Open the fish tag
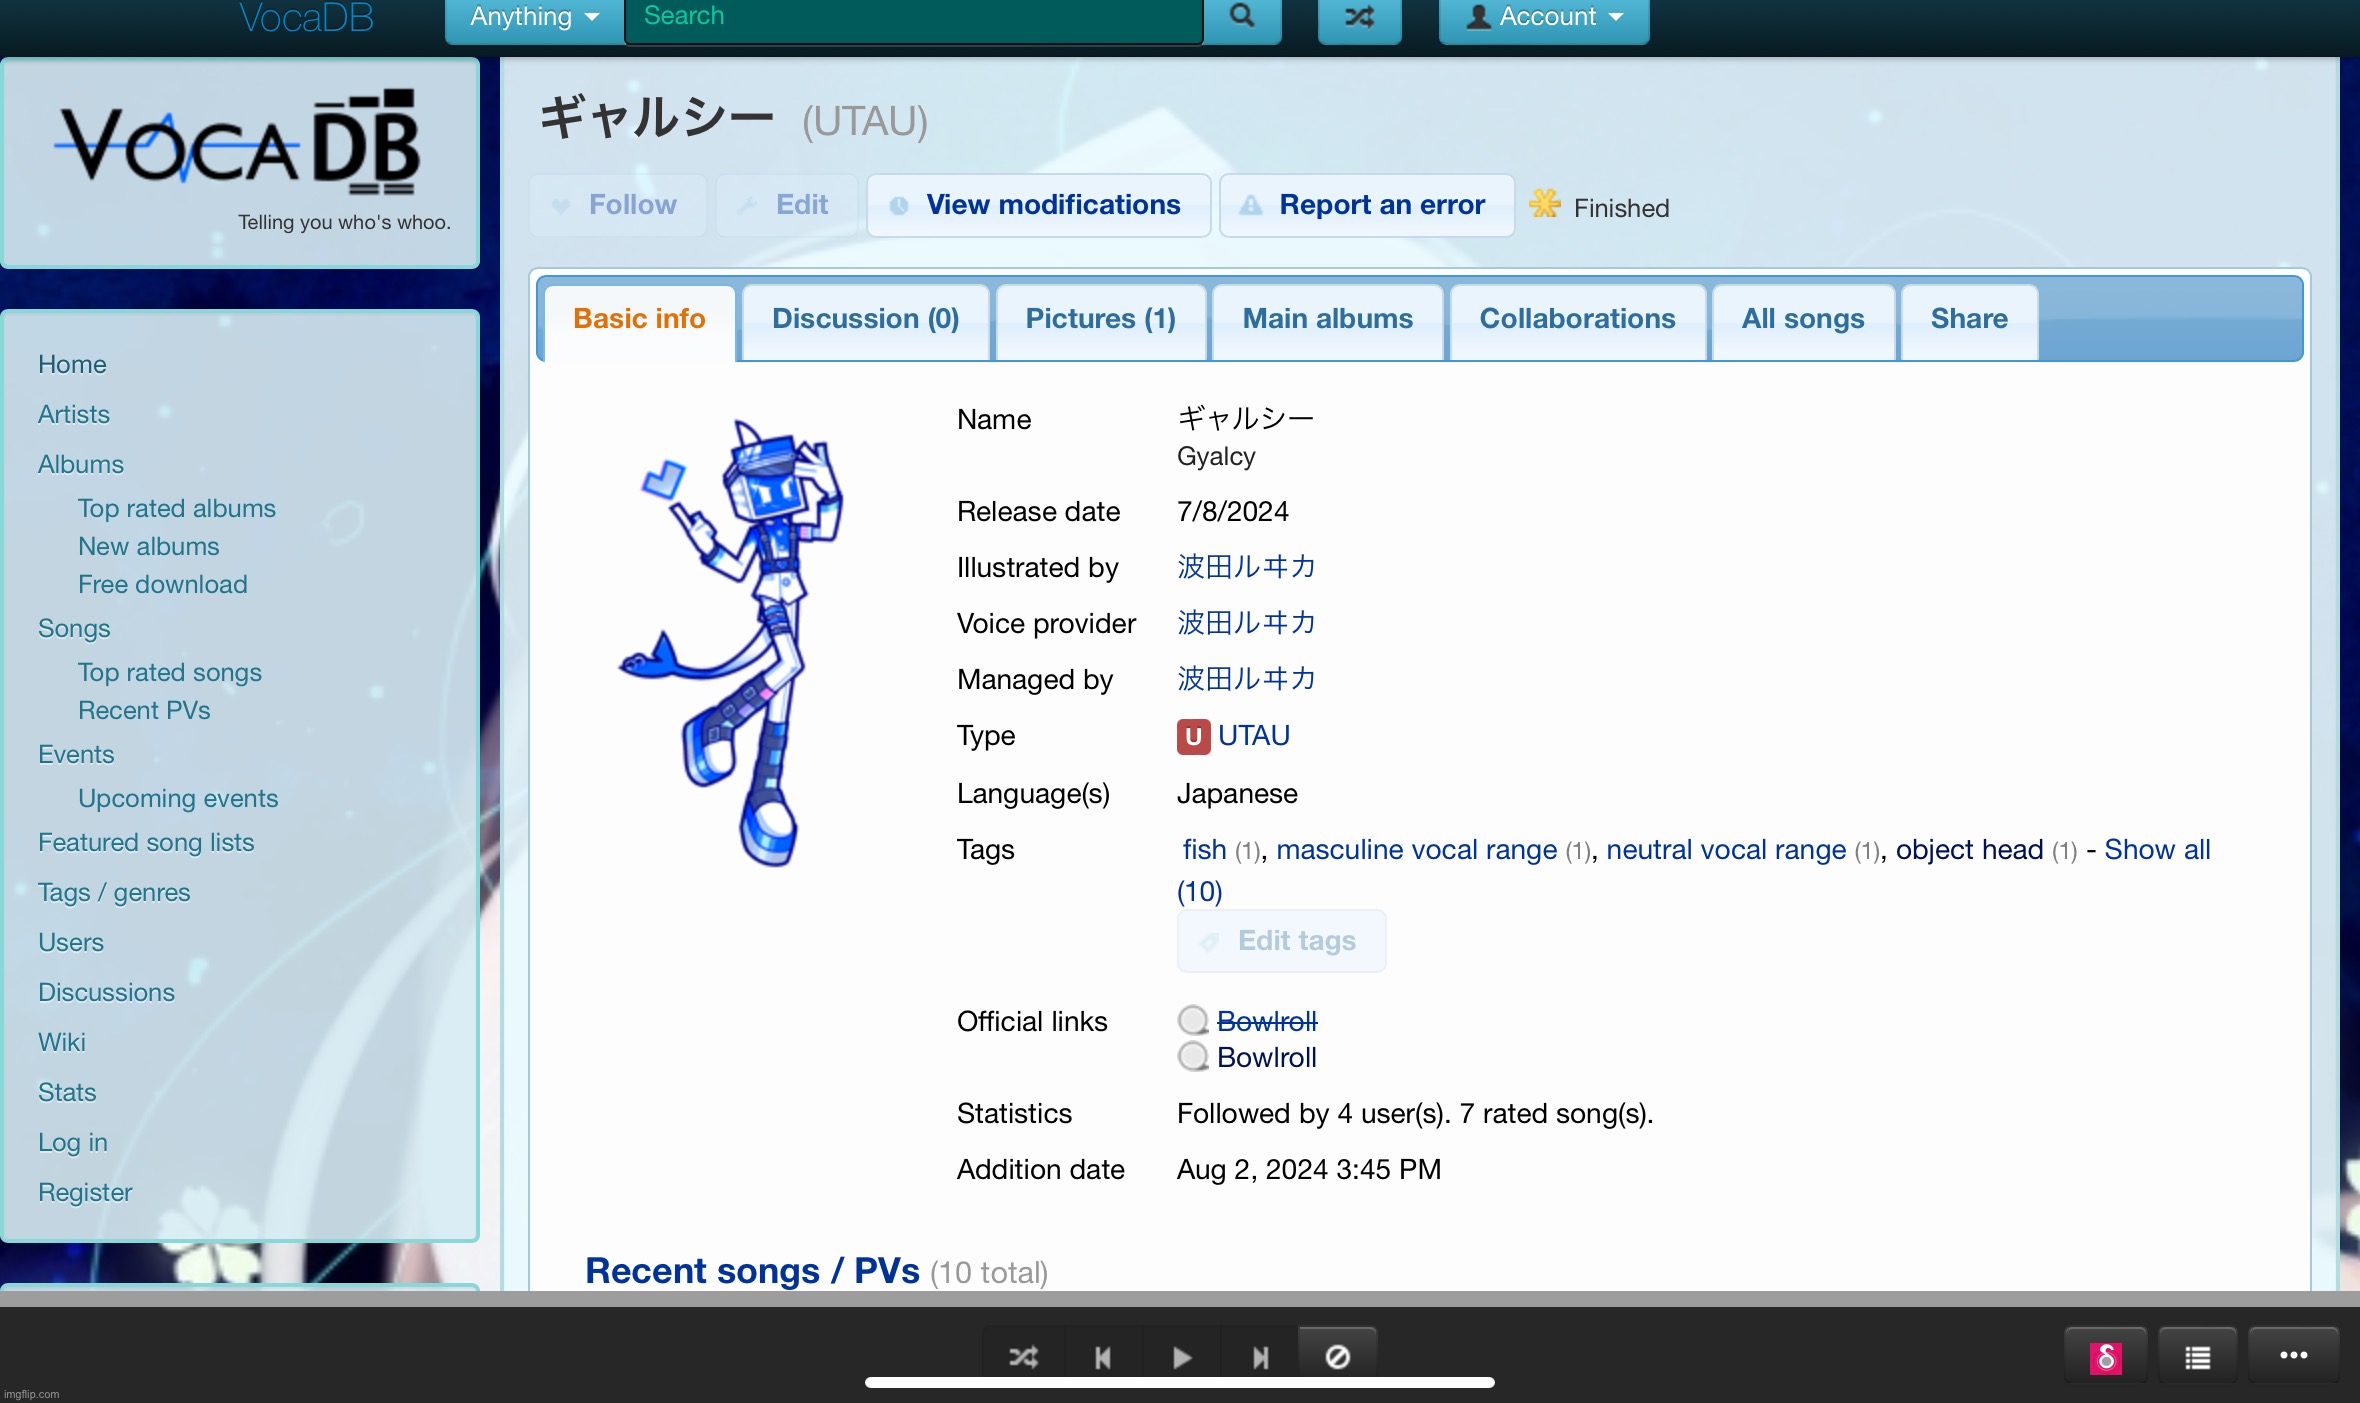 (x=1204, y=850)
